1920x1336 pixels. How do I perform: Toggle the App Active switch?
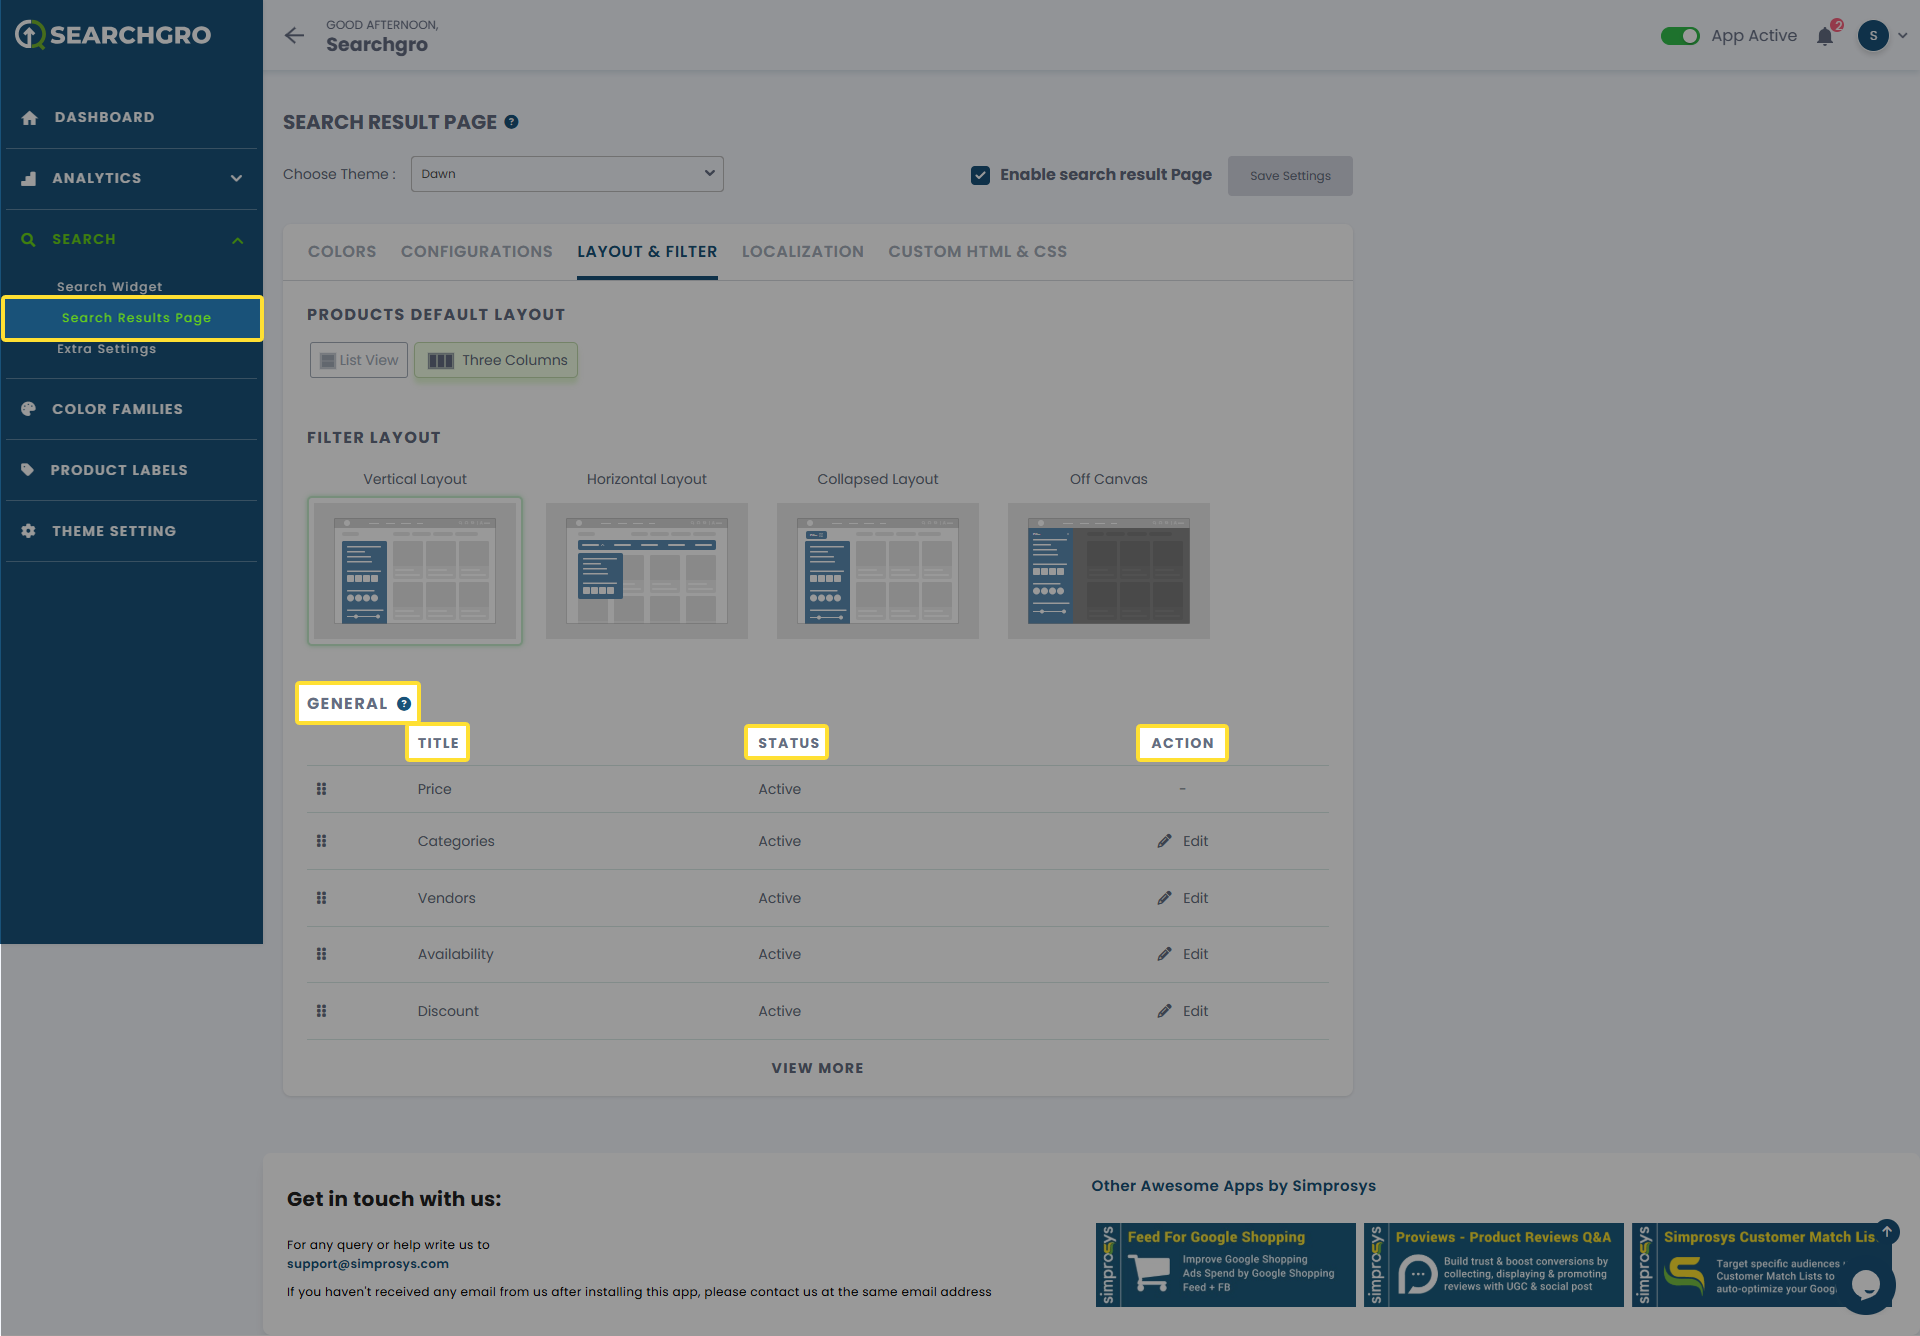(1680, 36)
